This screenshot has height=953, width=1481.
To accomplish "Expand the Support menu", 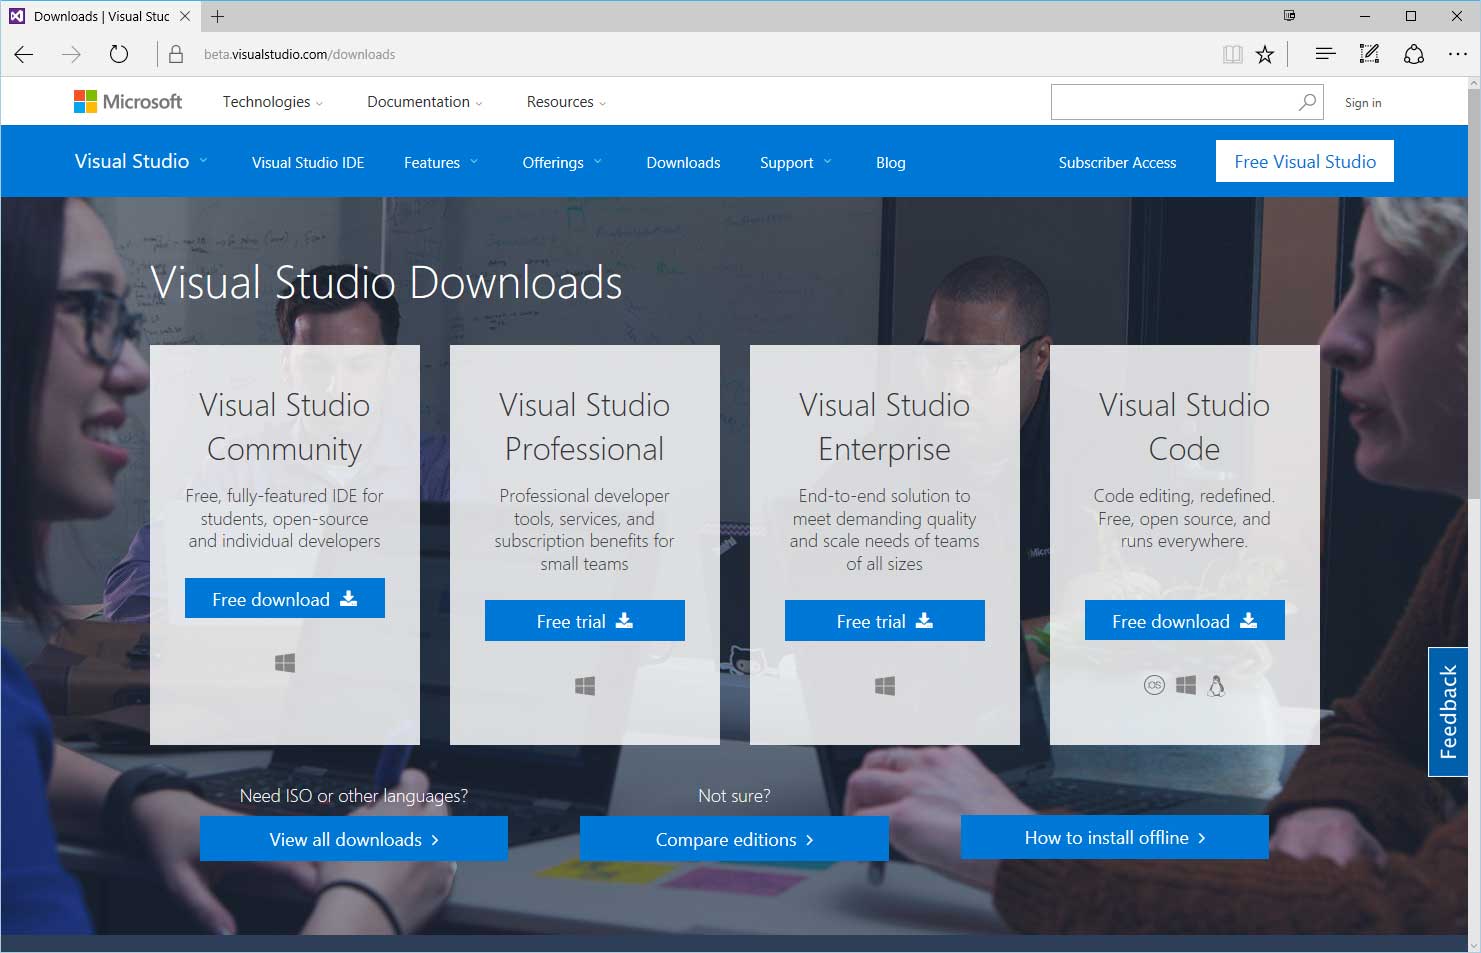I will [795, 162].
